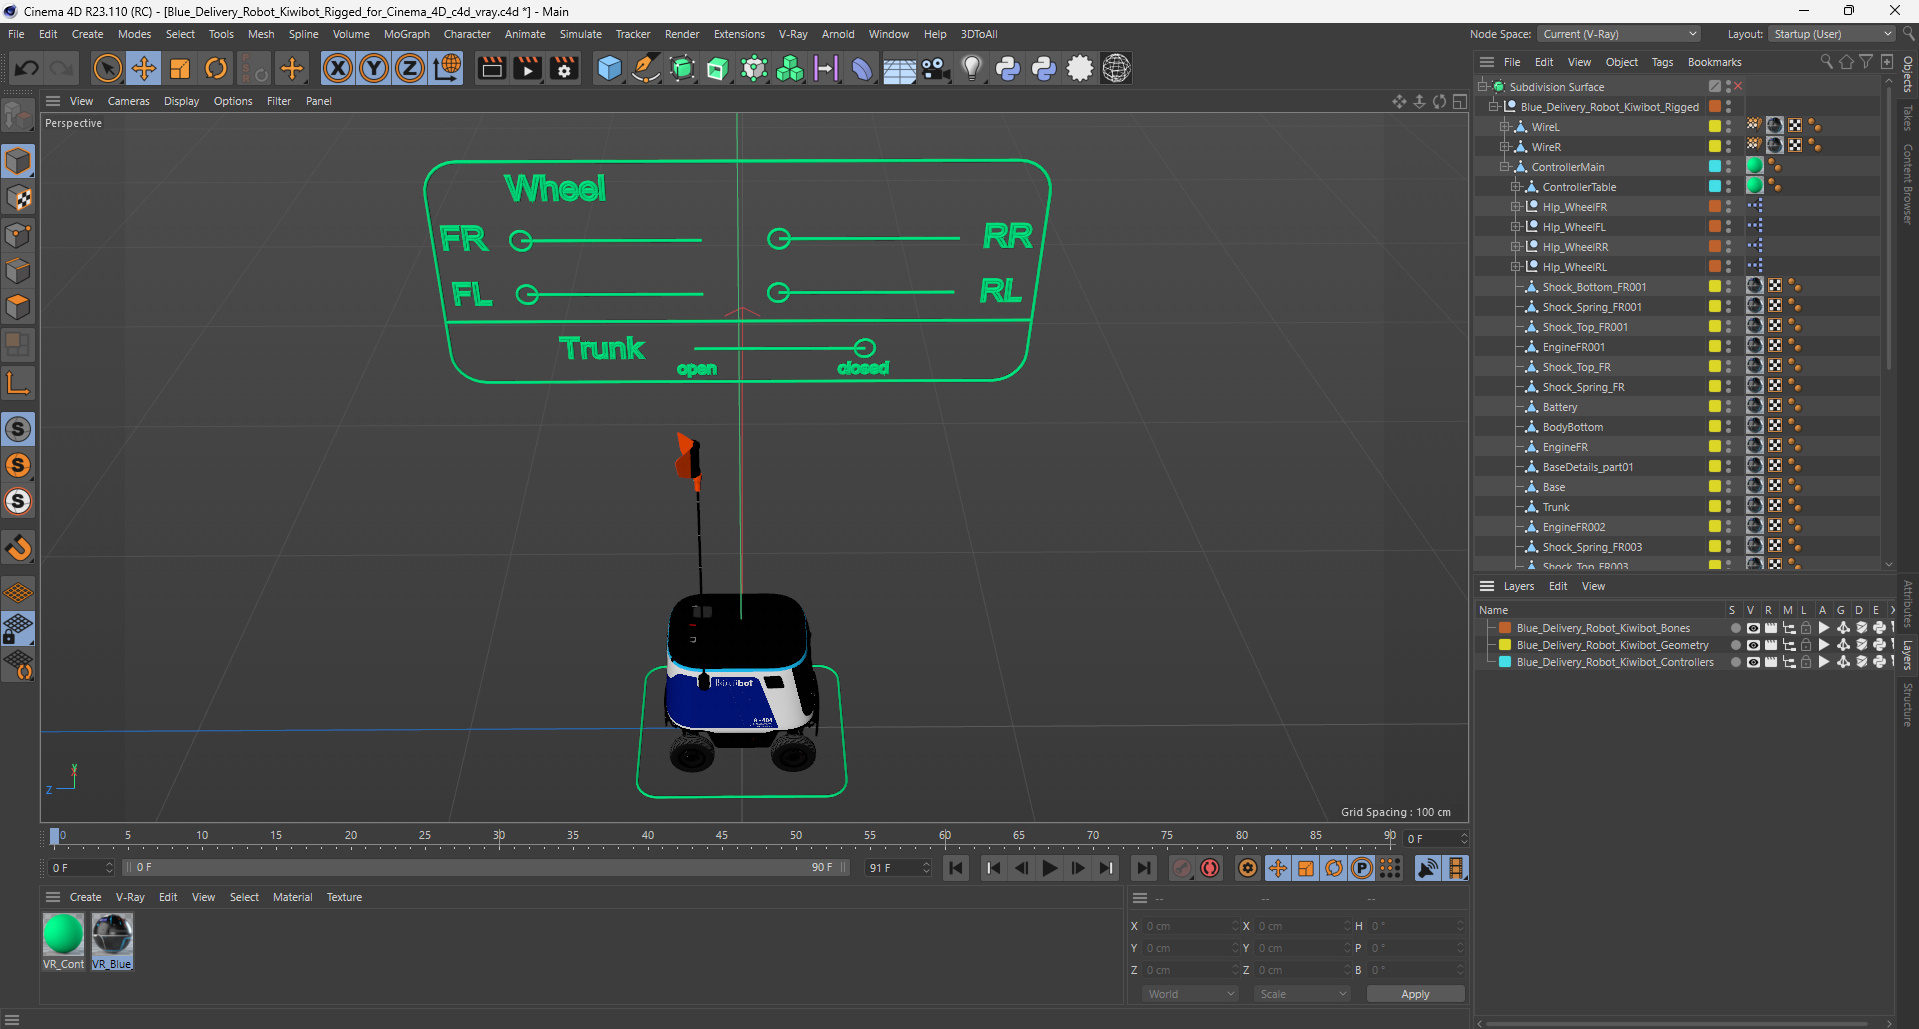Add a Light object

[x=971, y=68]
